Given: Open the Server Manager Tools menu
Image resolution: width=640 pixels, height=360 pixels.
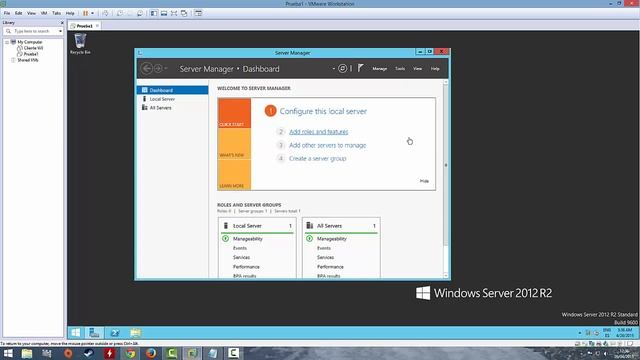Looking at the screenshot, I should click(400, 69).
